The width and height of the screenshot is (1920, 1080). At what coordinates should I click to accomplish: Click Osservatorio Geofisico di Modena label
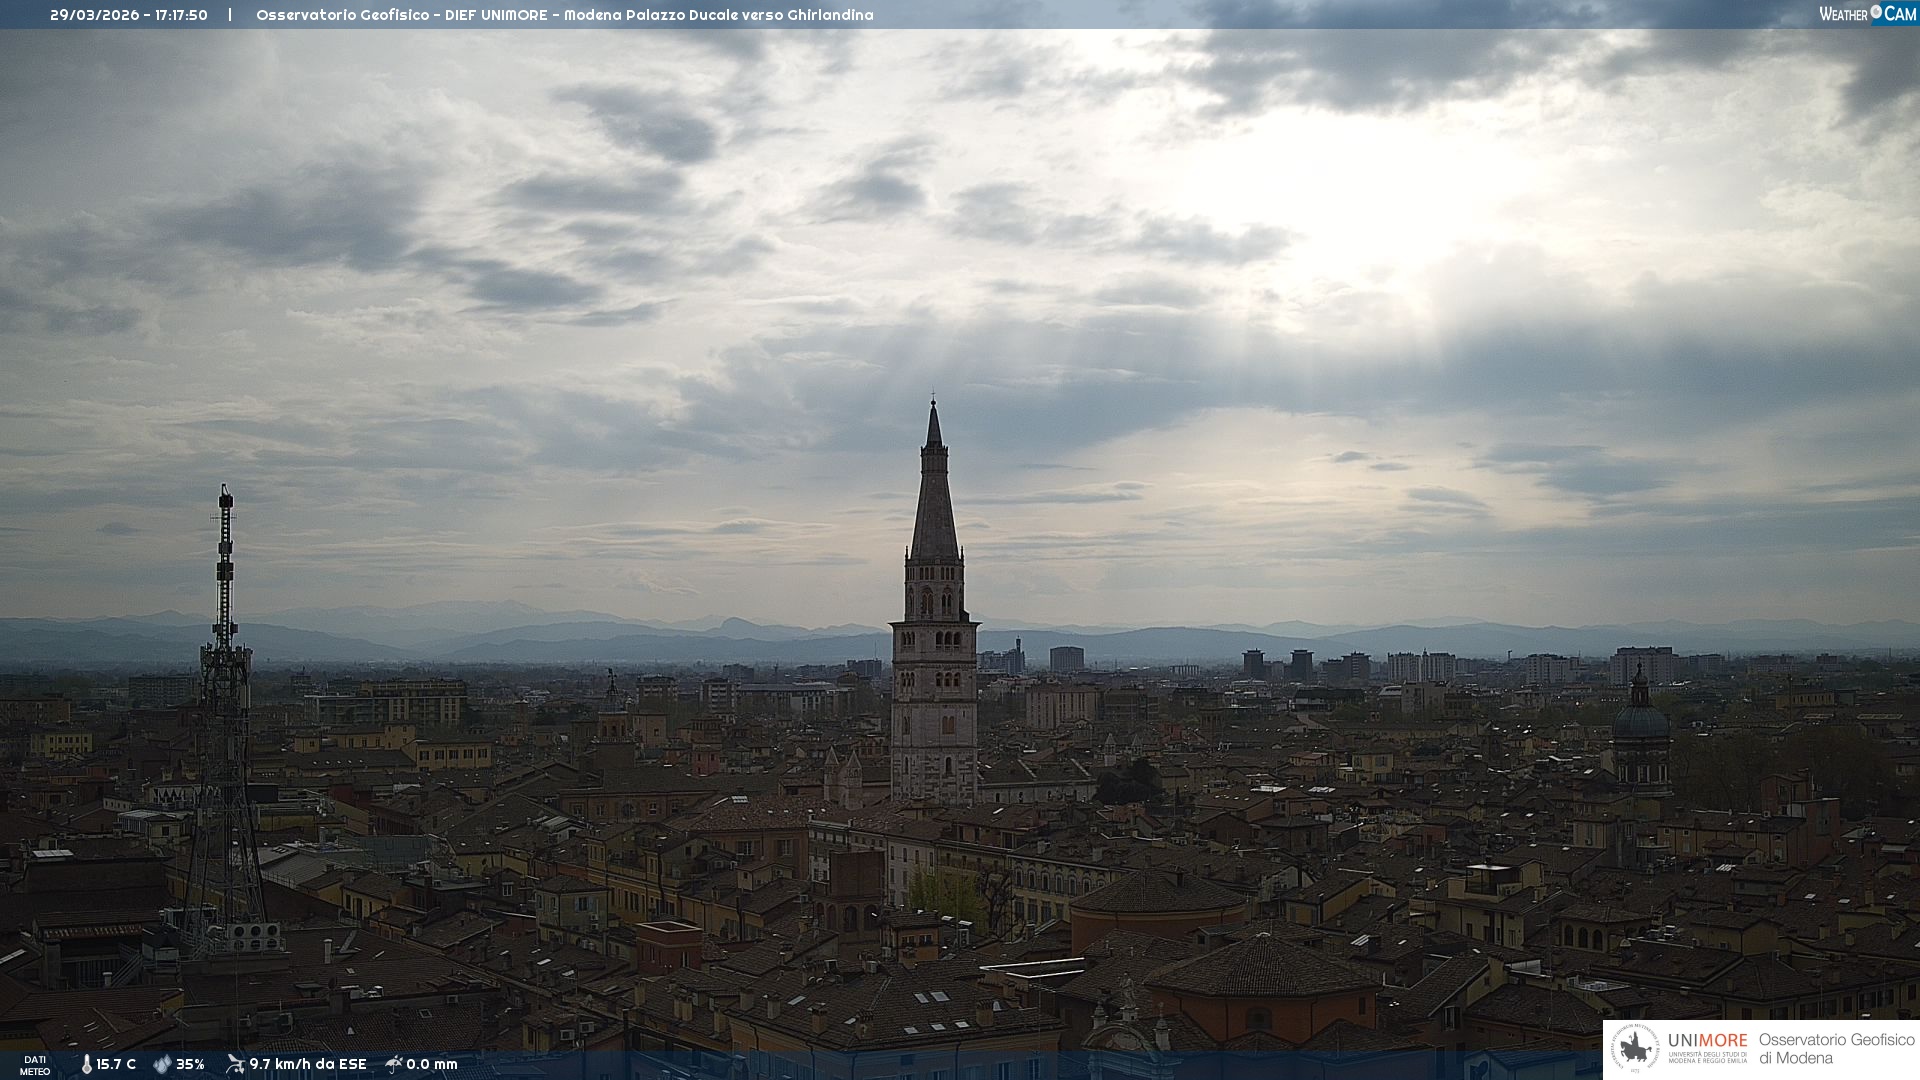pyautogui.click(x=1836, y=1048)
